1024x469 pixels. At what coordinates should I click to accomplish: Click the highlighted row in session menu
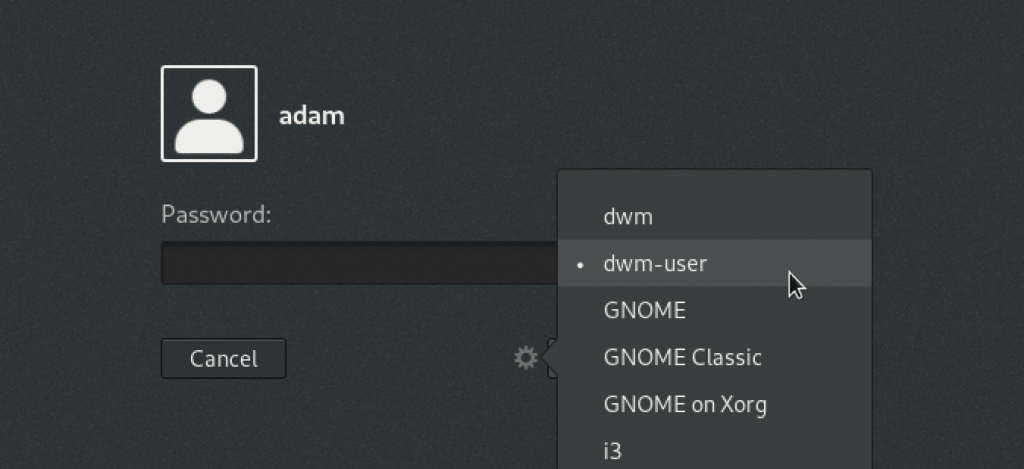click(x=714, y=264)
